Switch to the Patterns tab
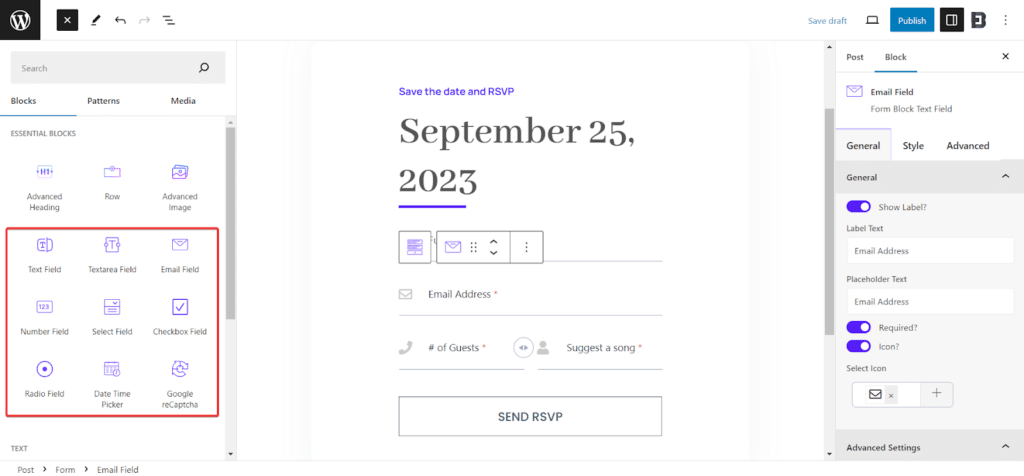The width and height of the screenshot is (1024, 476). (103, 101)
